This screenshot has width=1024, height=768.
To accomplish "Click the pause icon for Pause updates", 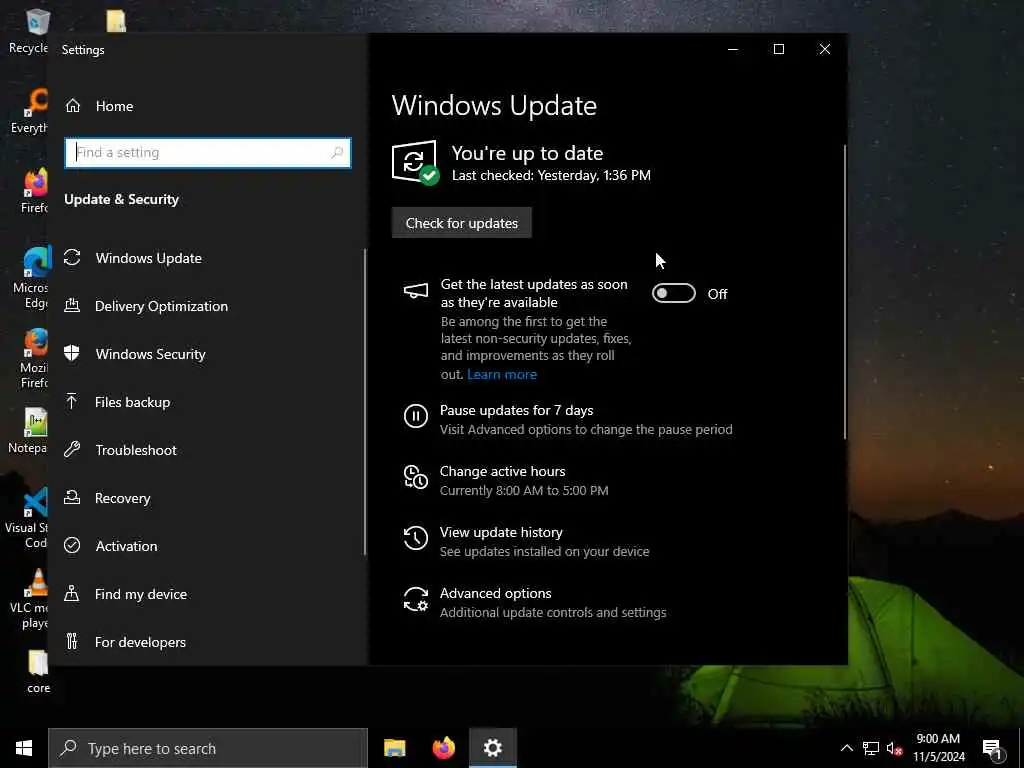I will [415, 415].
